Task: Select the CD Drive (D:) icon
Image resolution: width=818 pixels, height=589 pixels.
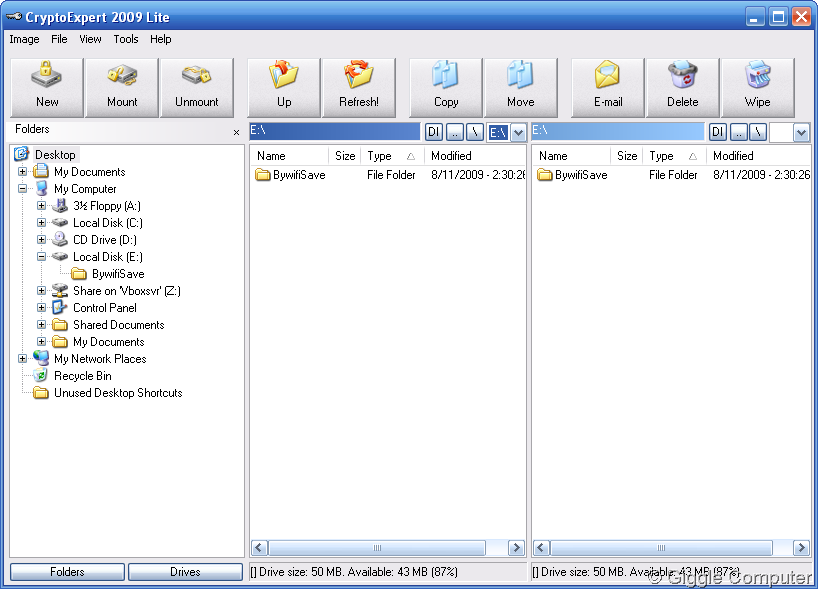Action: [60, 239]
